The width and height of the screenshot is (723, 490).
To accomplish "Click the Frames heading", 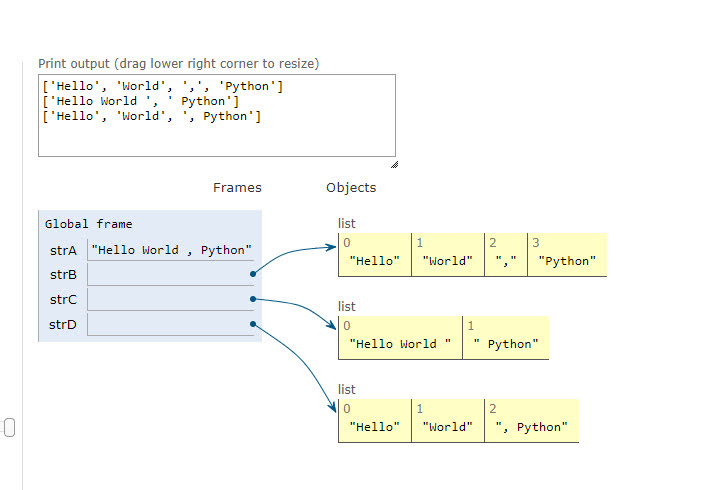I will coord(237,188).
